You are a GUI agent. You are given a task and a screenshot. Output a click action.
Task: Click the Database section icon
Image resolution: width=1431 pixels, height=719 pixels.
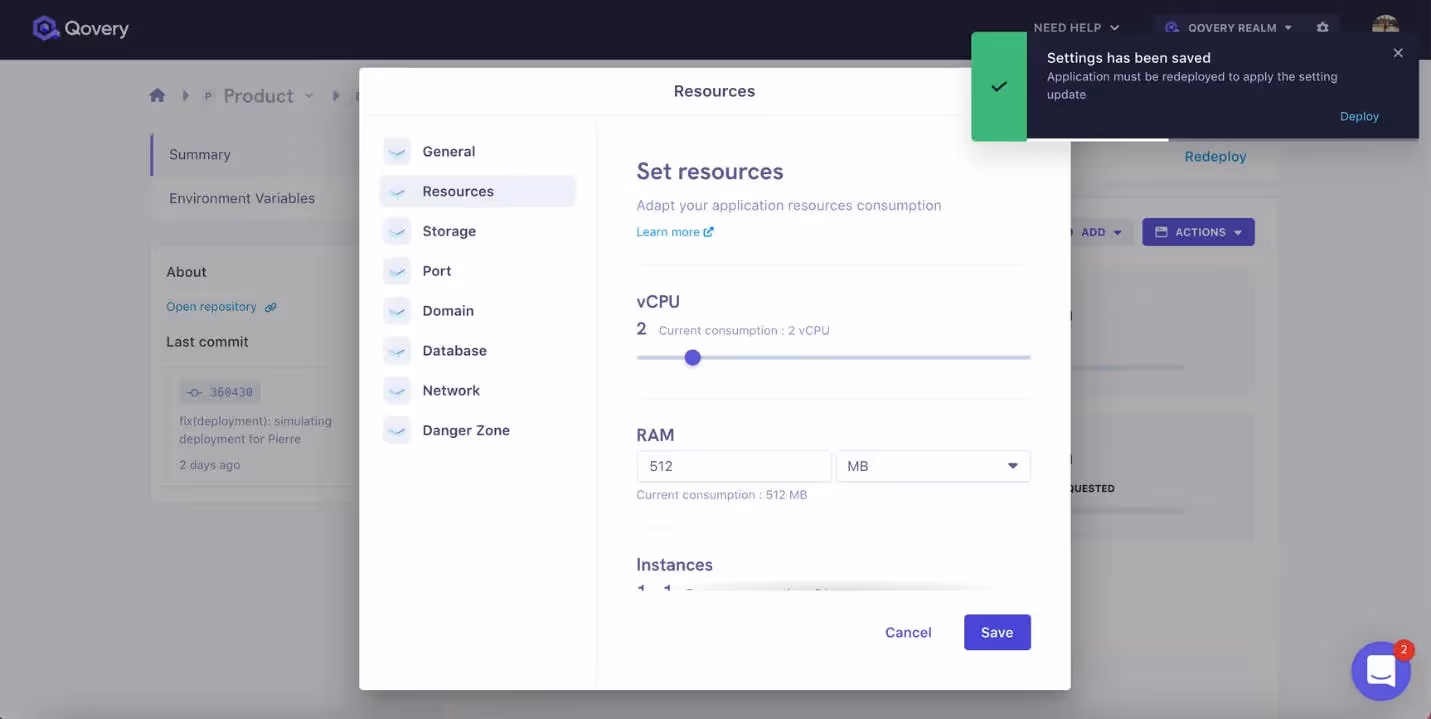(x=397, y=351)
